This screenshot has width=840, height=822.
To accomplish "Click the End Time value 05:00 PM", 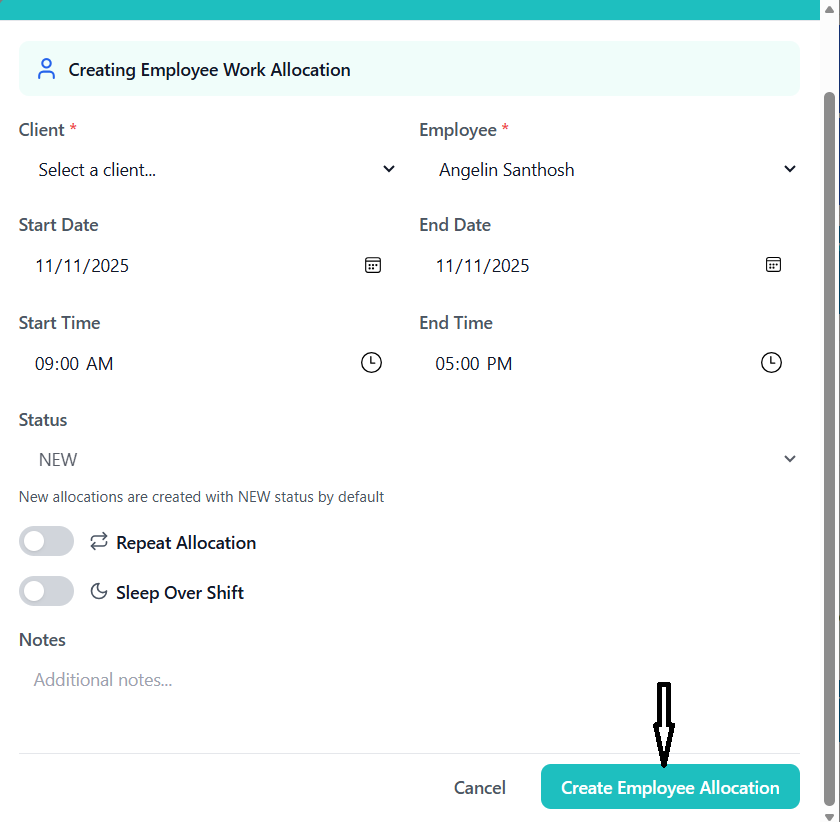I will pyautogui.click(x=474, y=364).
